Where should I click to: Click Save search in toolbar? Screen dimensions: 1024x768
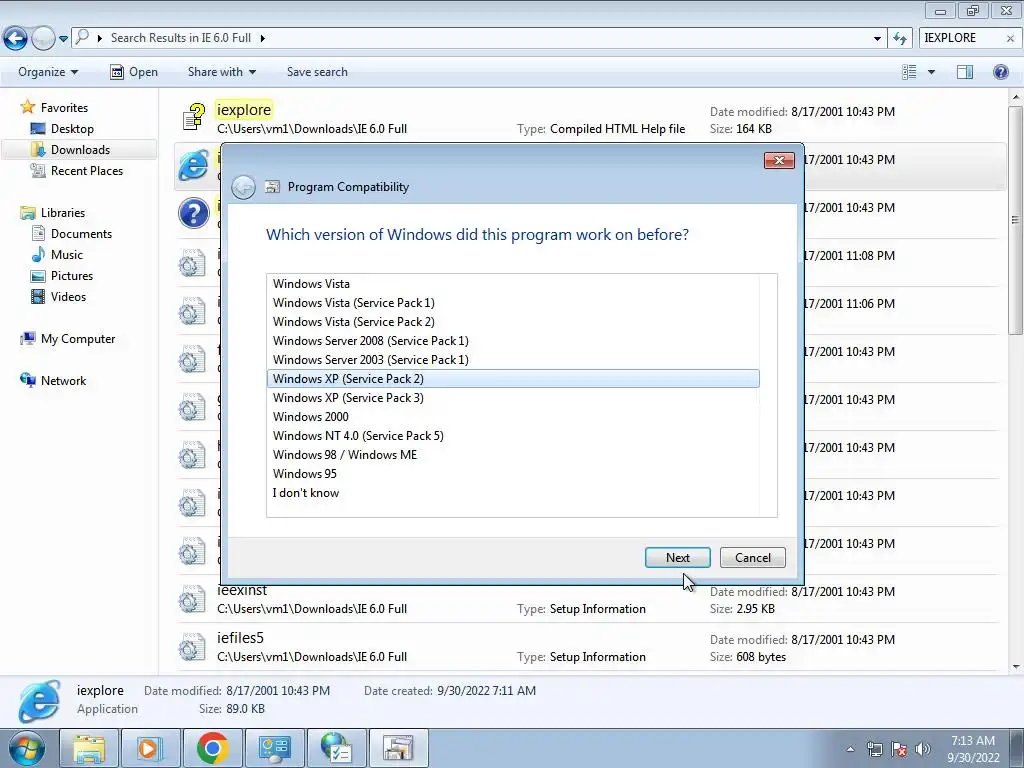(x=317, y=72)
